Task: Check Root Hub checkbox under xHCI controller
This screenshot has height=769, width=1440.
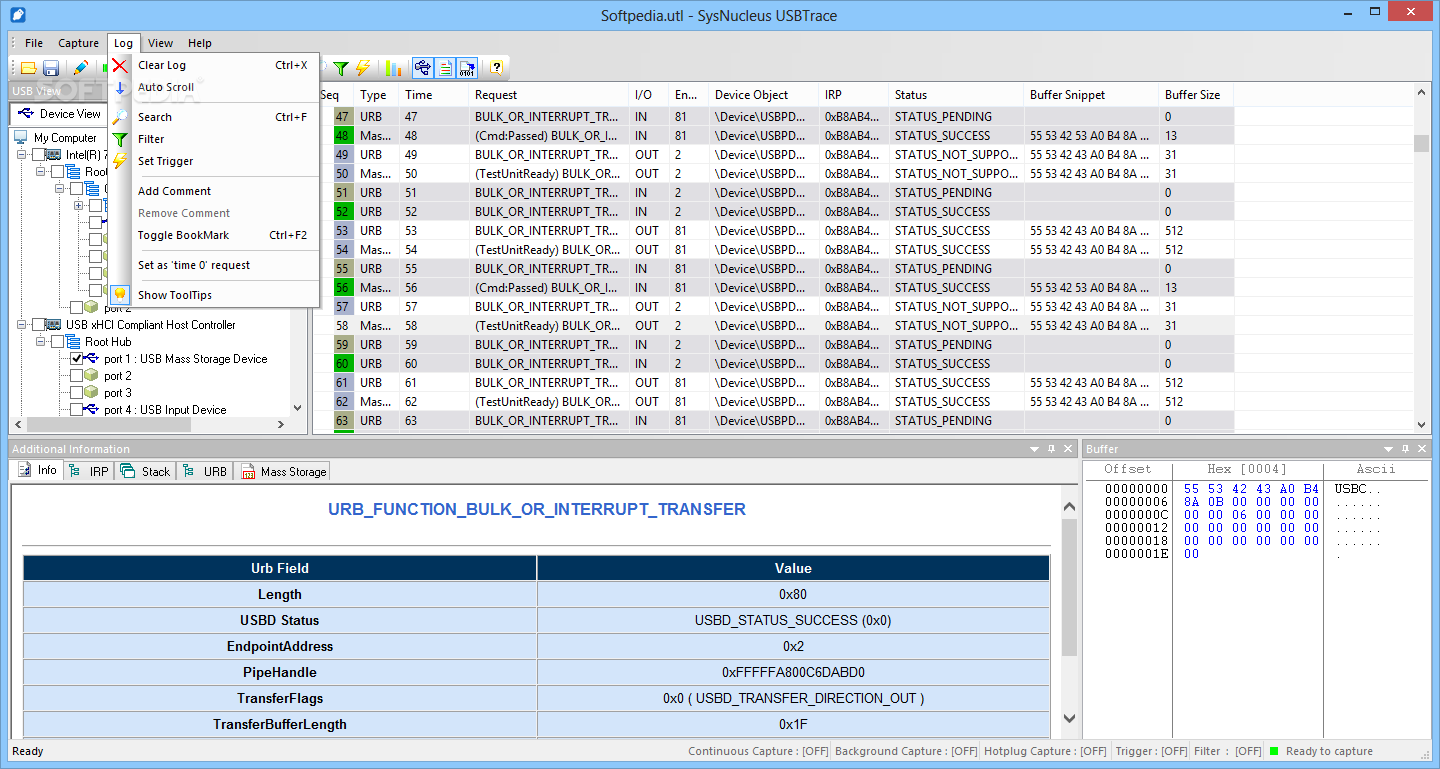Action: (57, 342)
